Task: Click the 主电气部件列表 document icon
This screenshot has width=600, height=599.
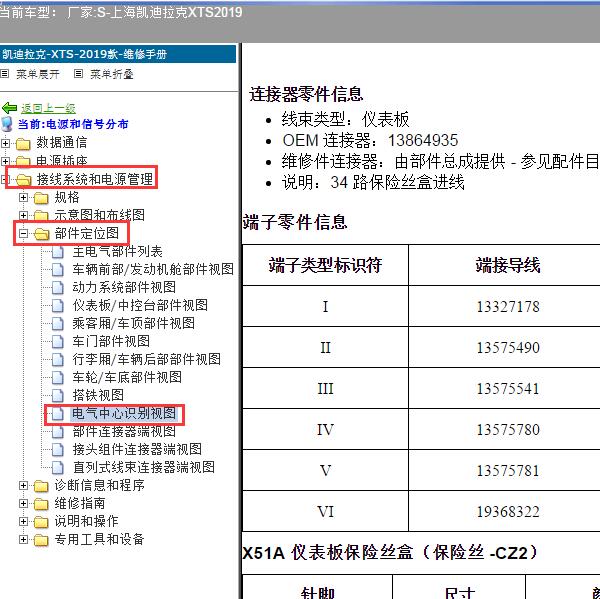Action: pyautogui.click(x=58, y=252)
